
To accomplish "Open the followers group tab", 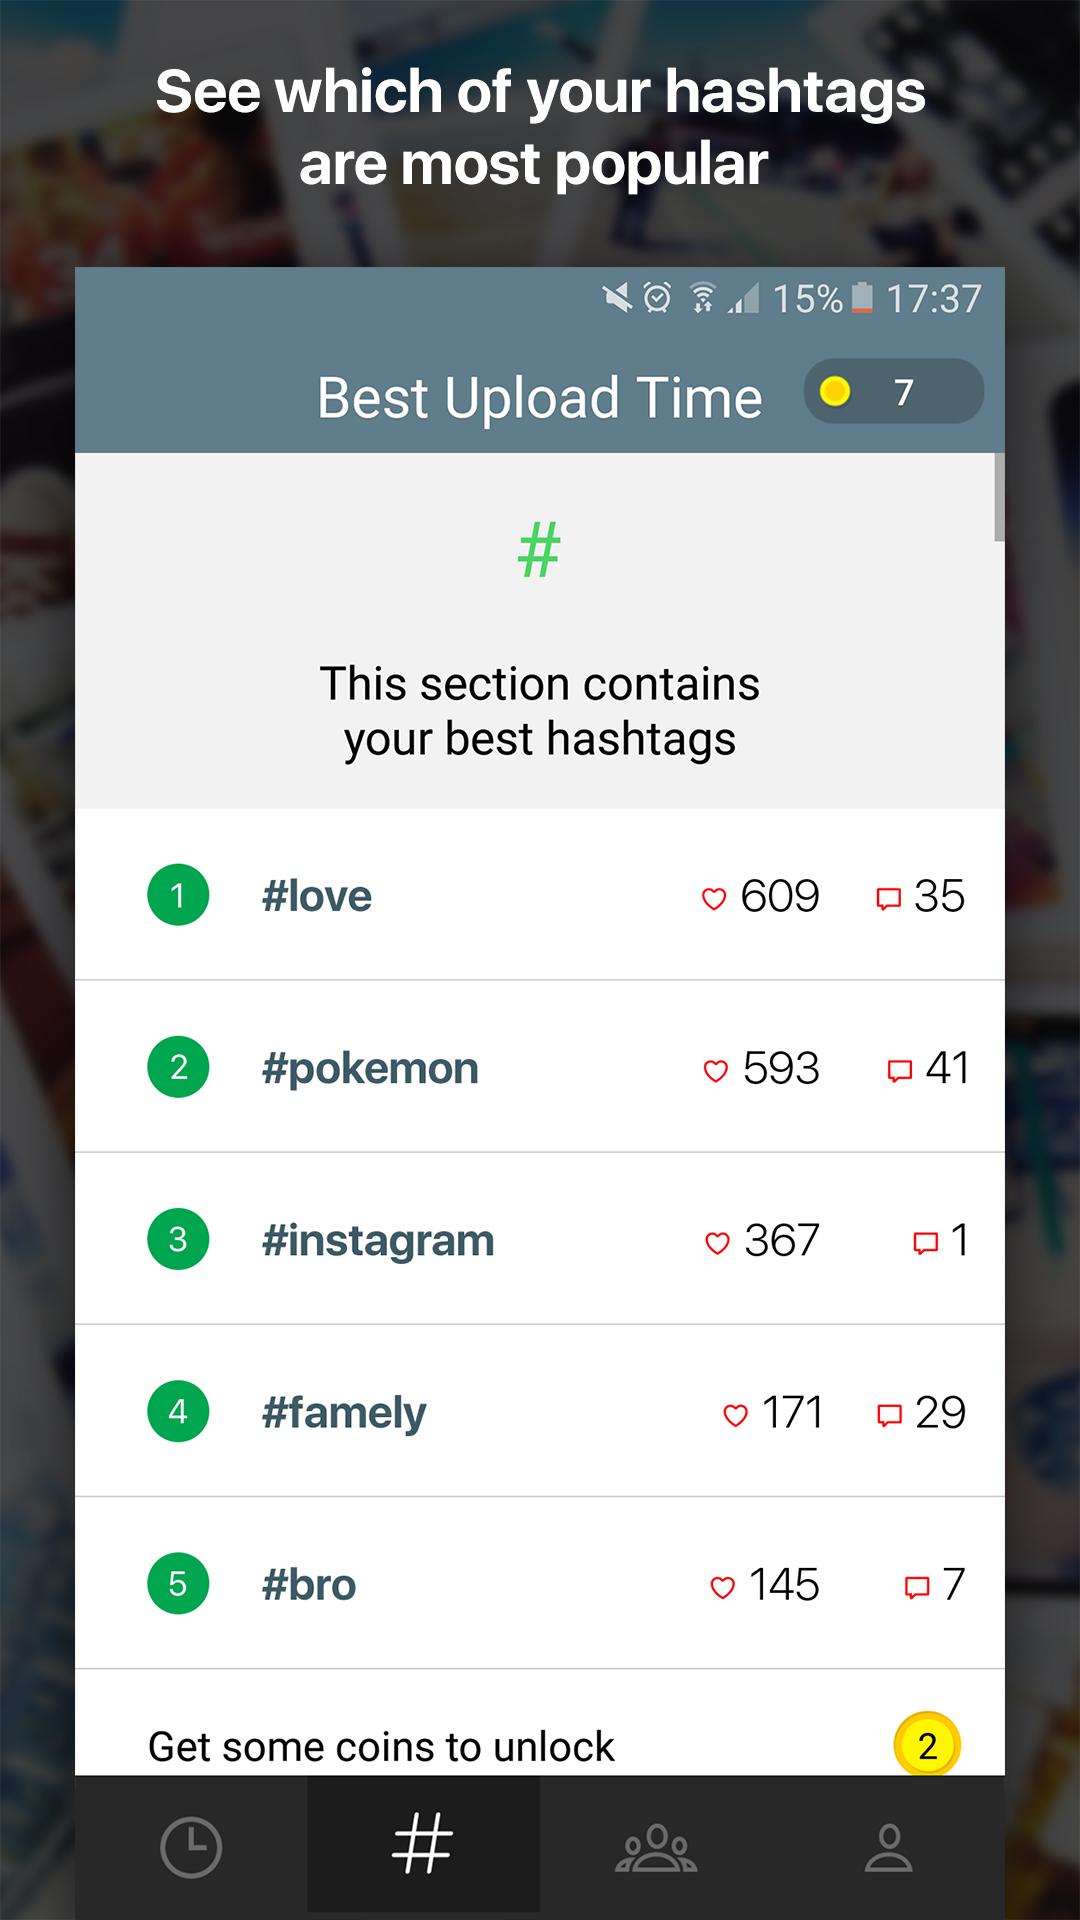I will tap(656, 1846).
